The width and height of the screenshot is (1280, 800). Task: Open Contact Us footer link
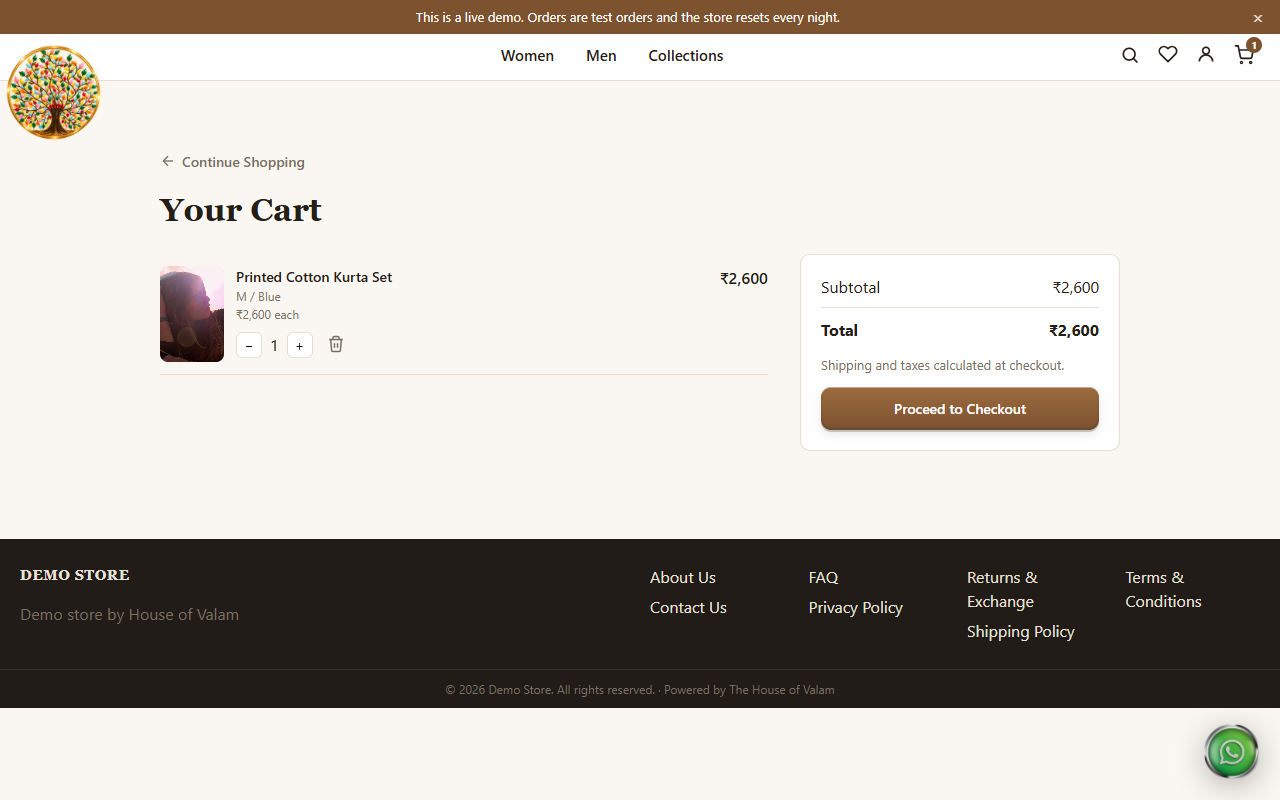click(688, 607)
